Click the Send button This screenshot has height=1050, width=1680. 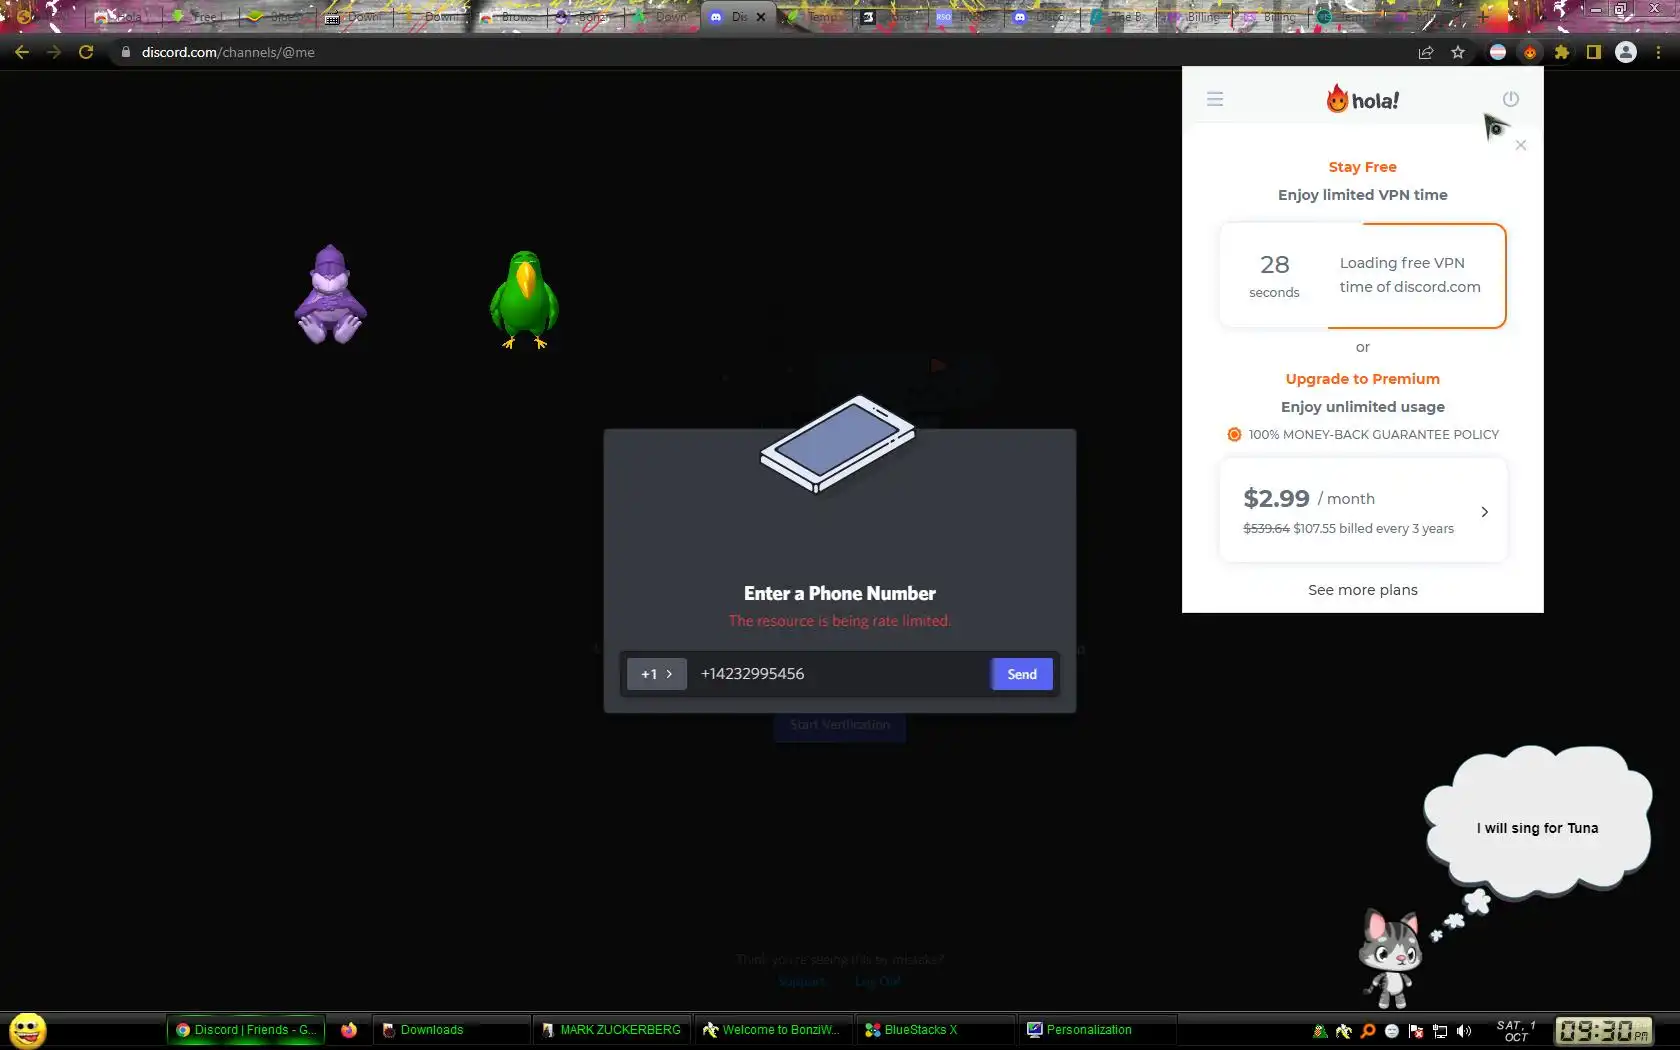1022,674
